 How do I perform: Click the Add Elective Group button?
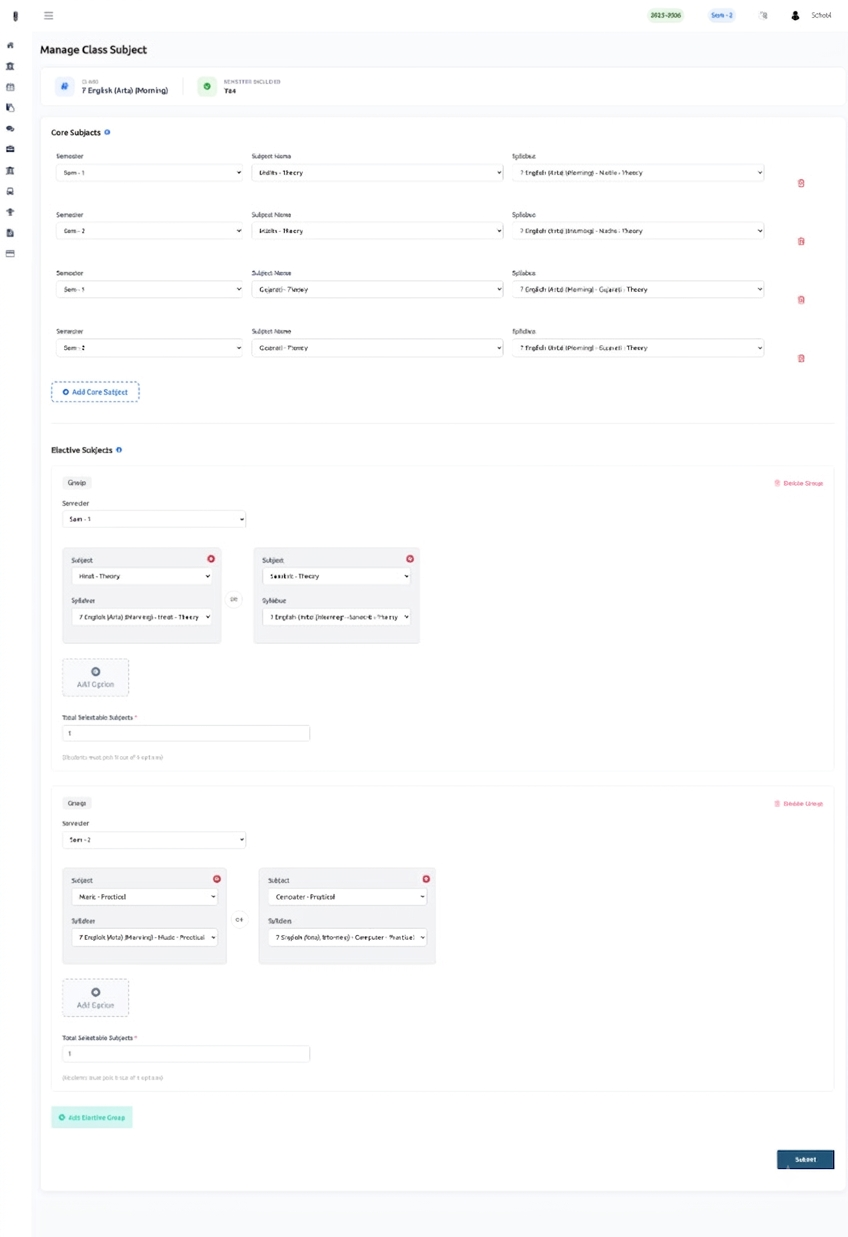pyautogui.click(x=92, y=1117)
